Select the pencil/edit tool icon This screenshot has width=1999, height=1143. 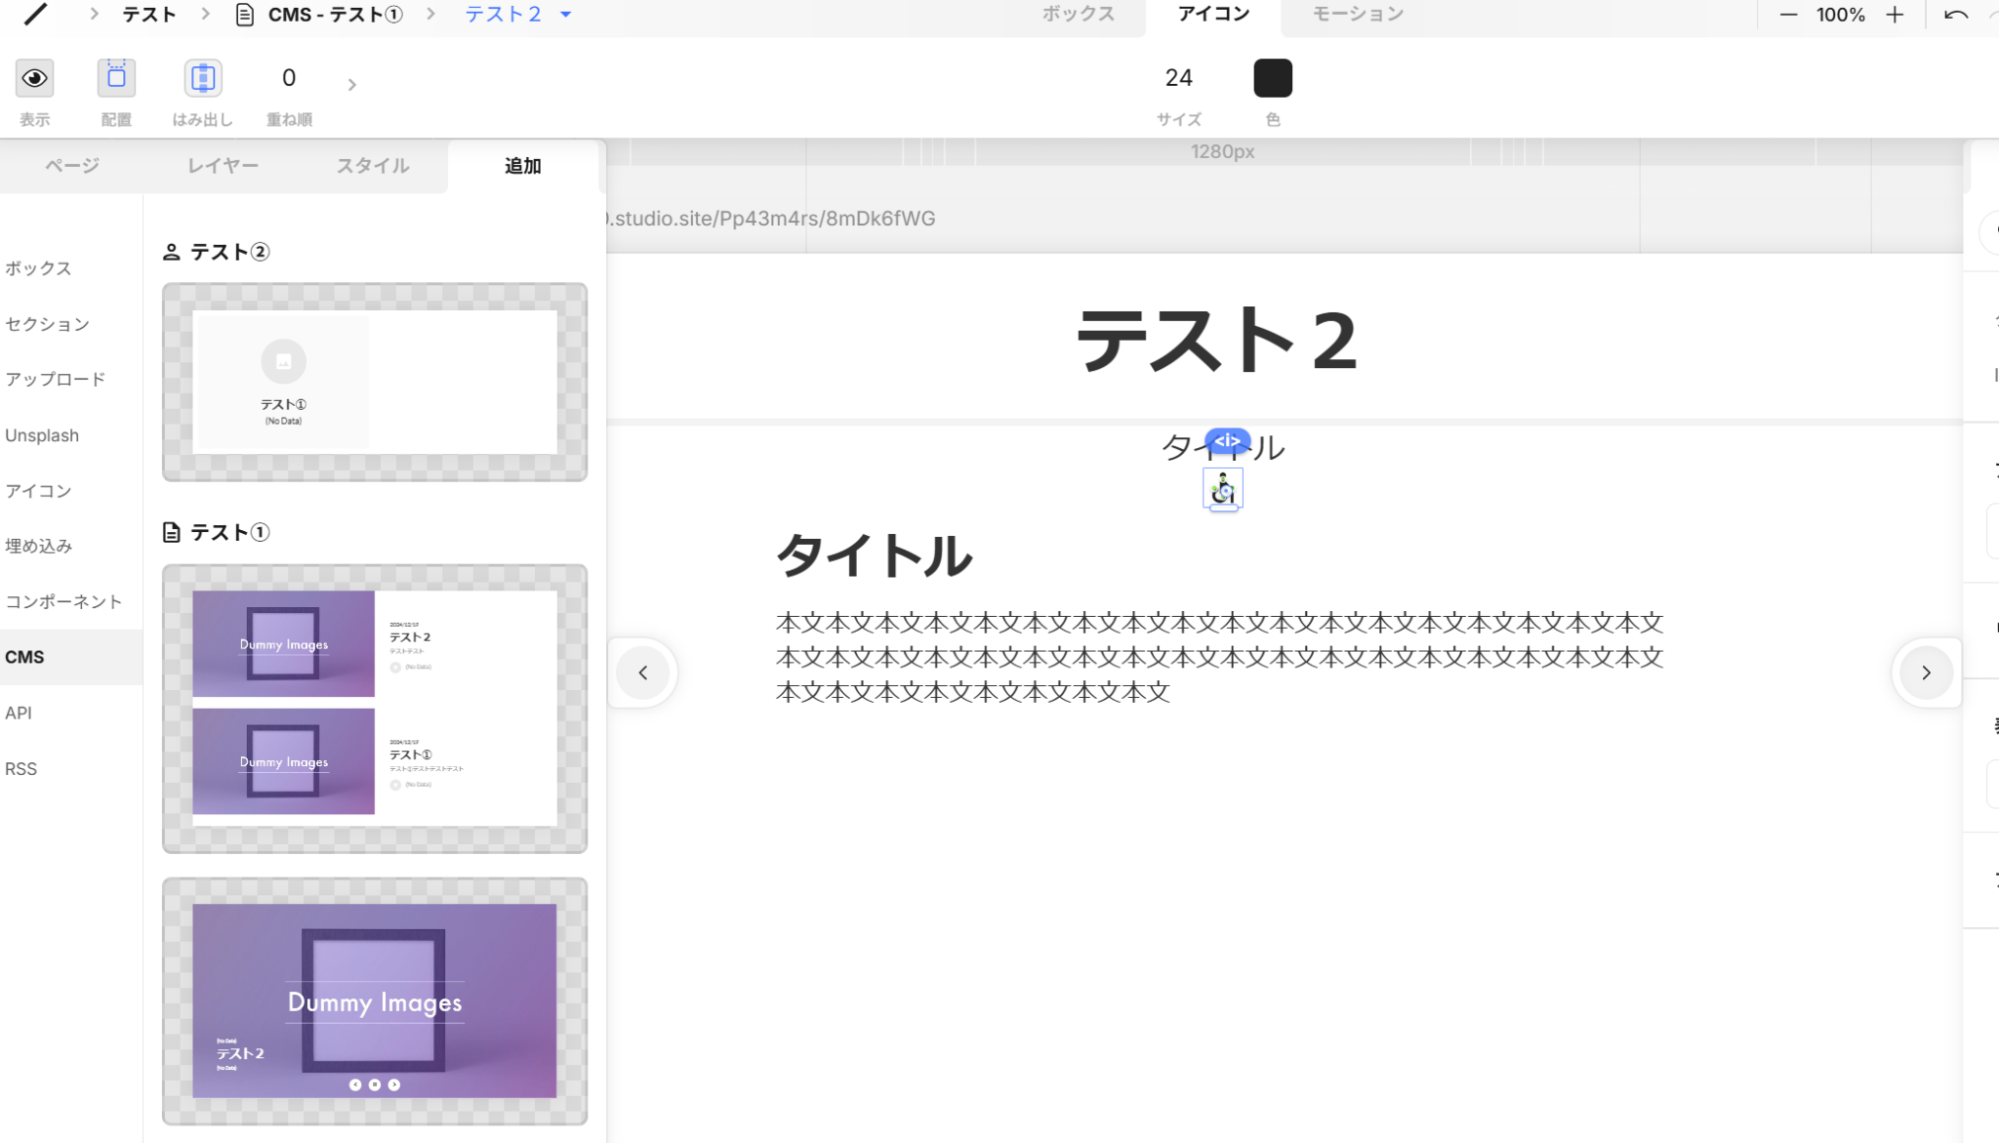point(34,15)
